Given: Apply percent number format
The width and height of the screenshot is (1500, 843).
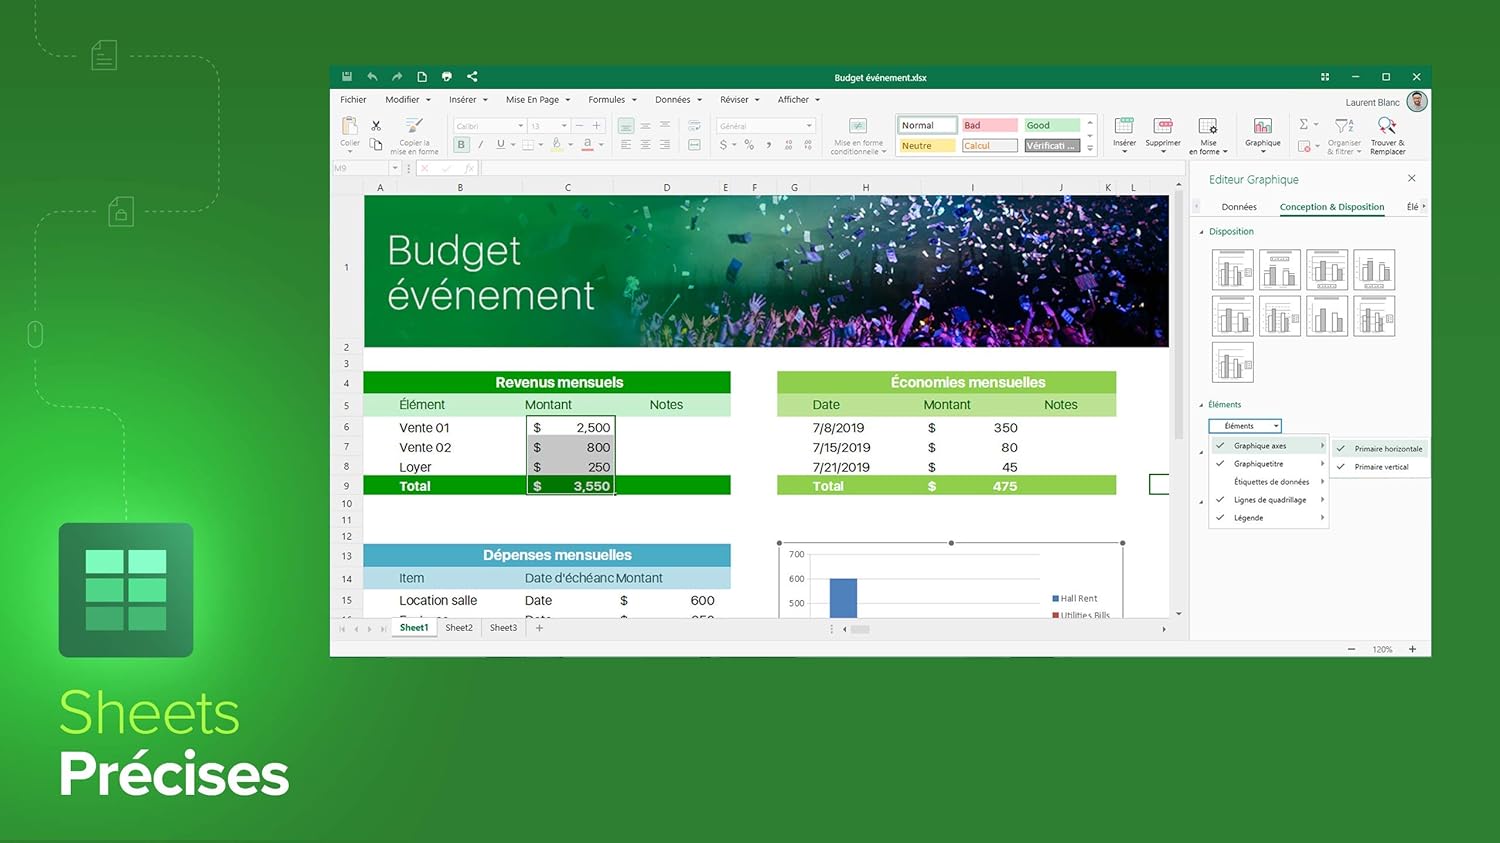Looking at the screenshot, I should [749, 145].
